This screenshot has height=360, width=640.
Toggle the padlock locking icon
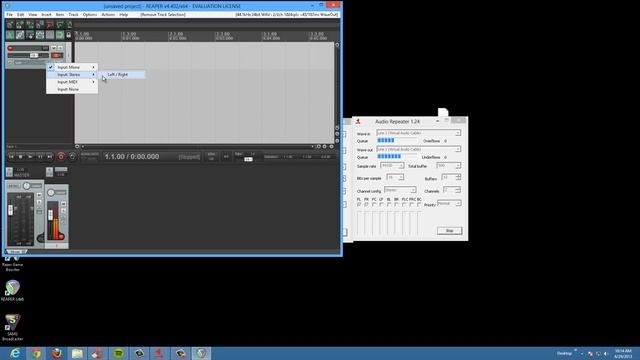coord(69,35)
